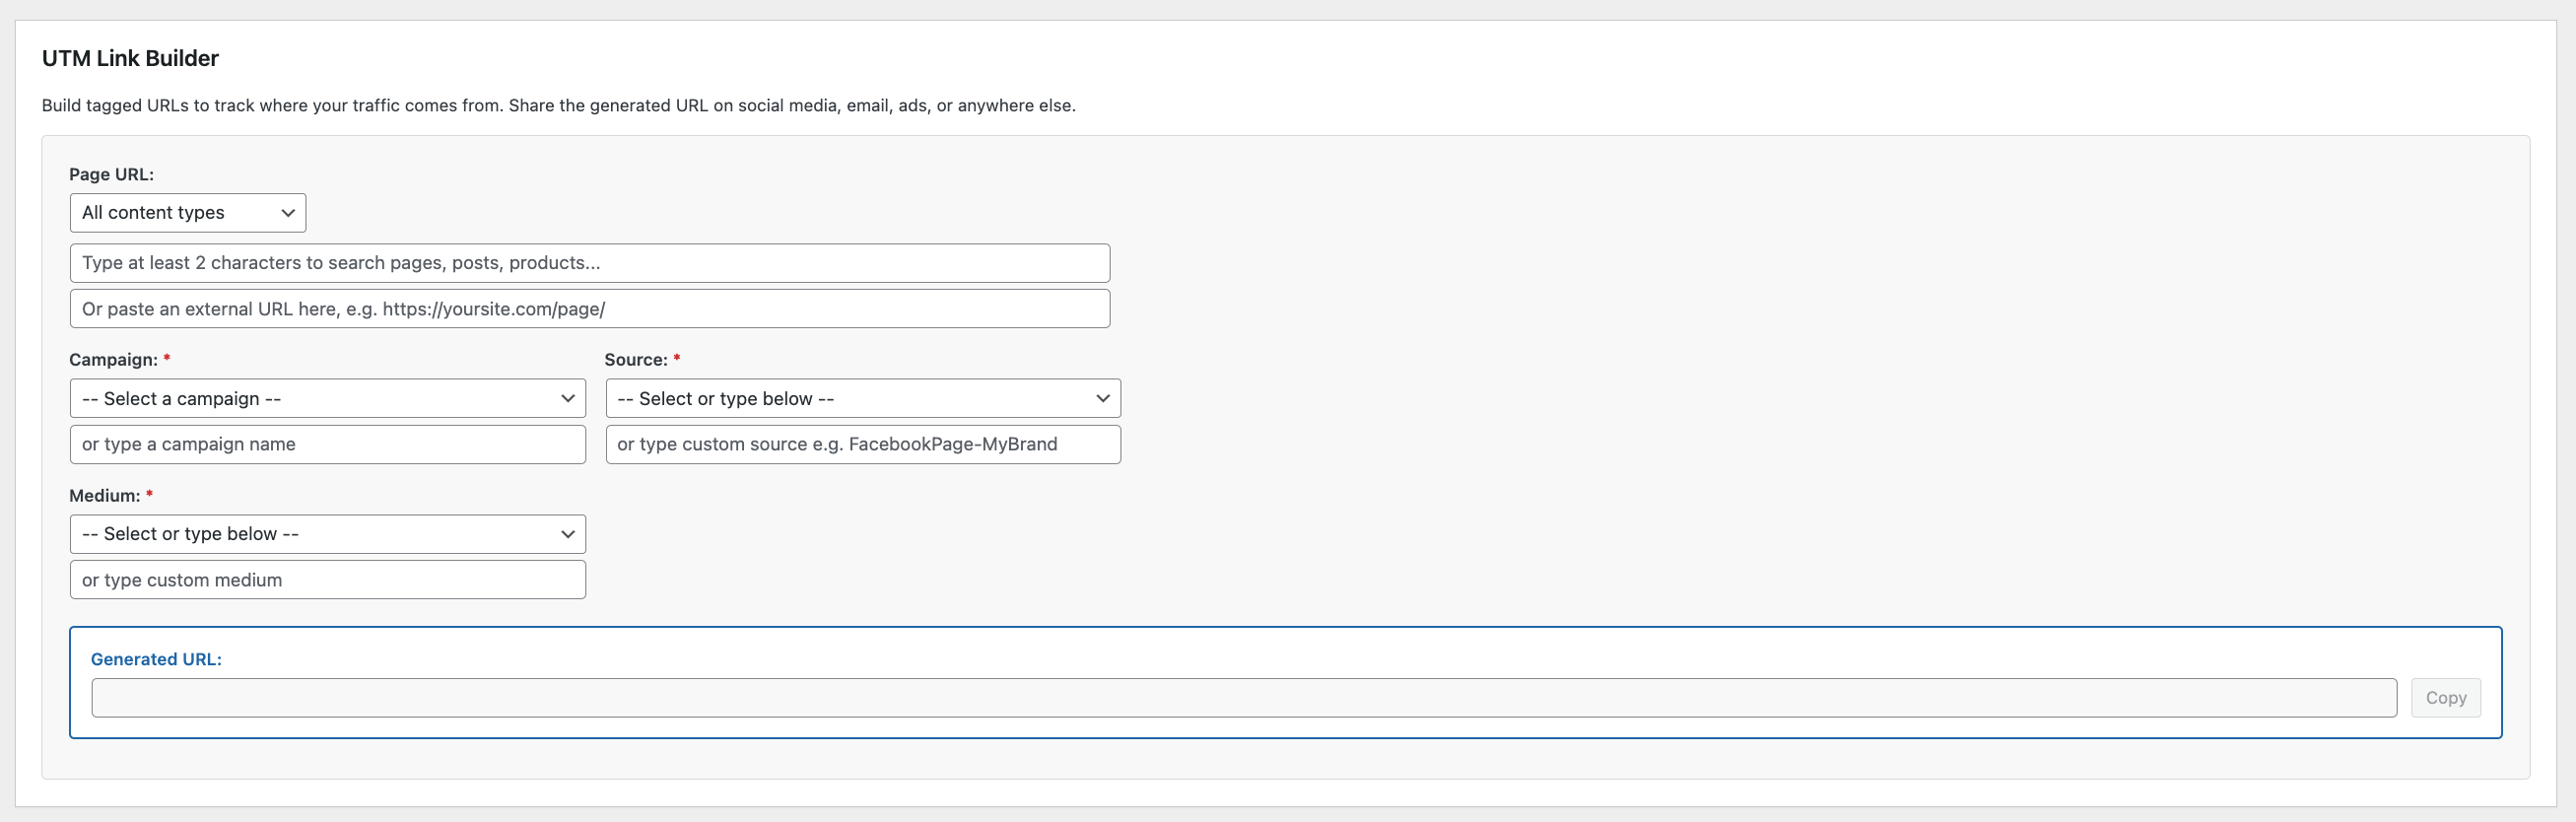Expand the Medium select dropdown

coord(327,534)
